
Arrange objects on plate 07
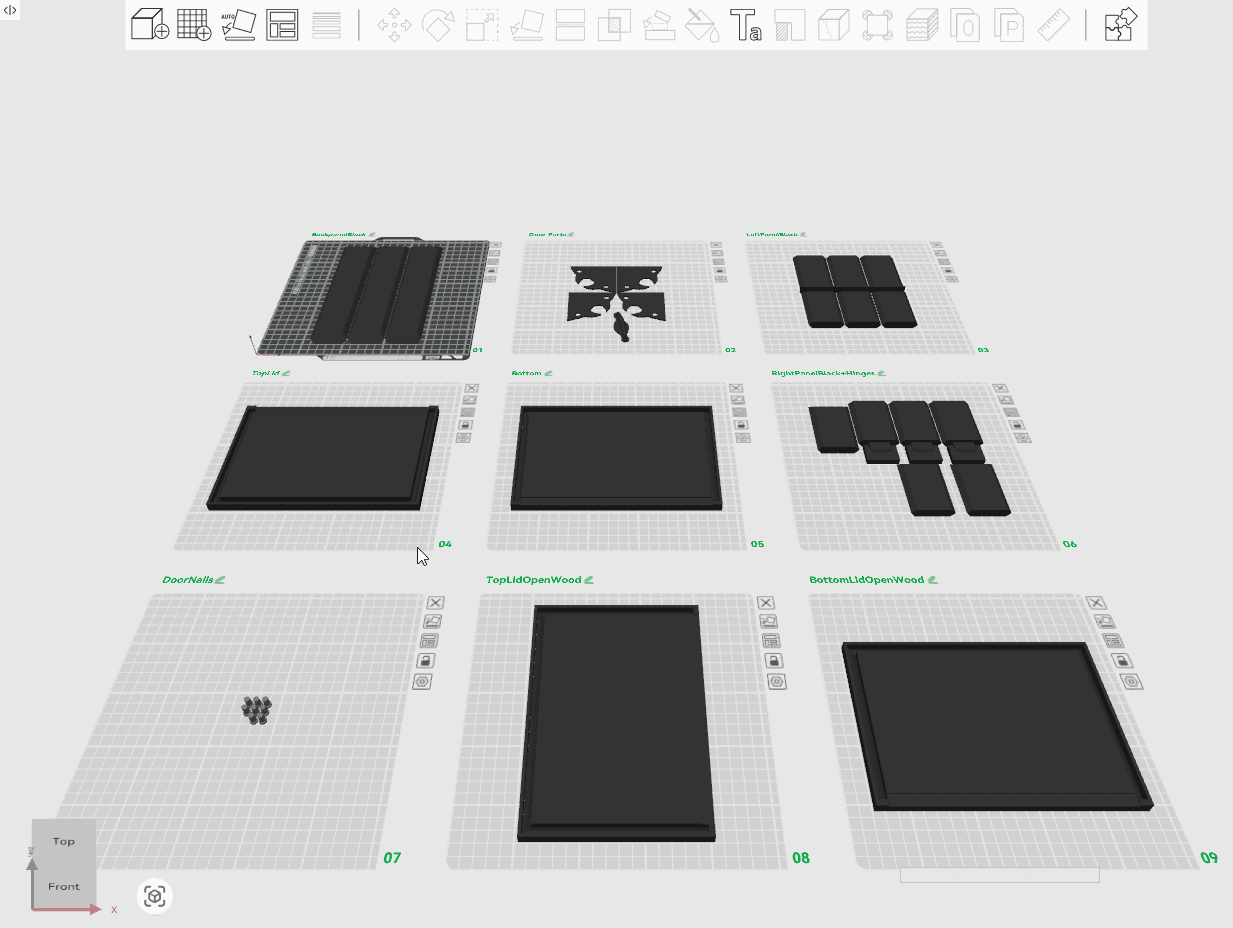[x=429, y=641]
